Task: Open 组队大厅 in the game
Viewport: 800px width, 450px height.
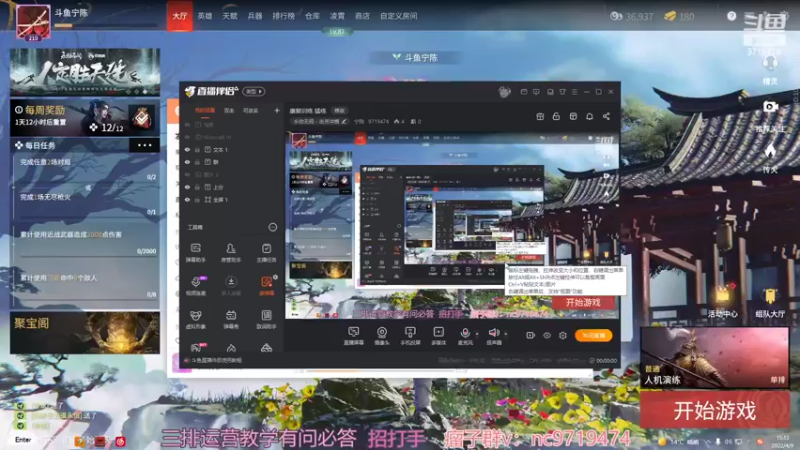Action: tap(770, 302)
